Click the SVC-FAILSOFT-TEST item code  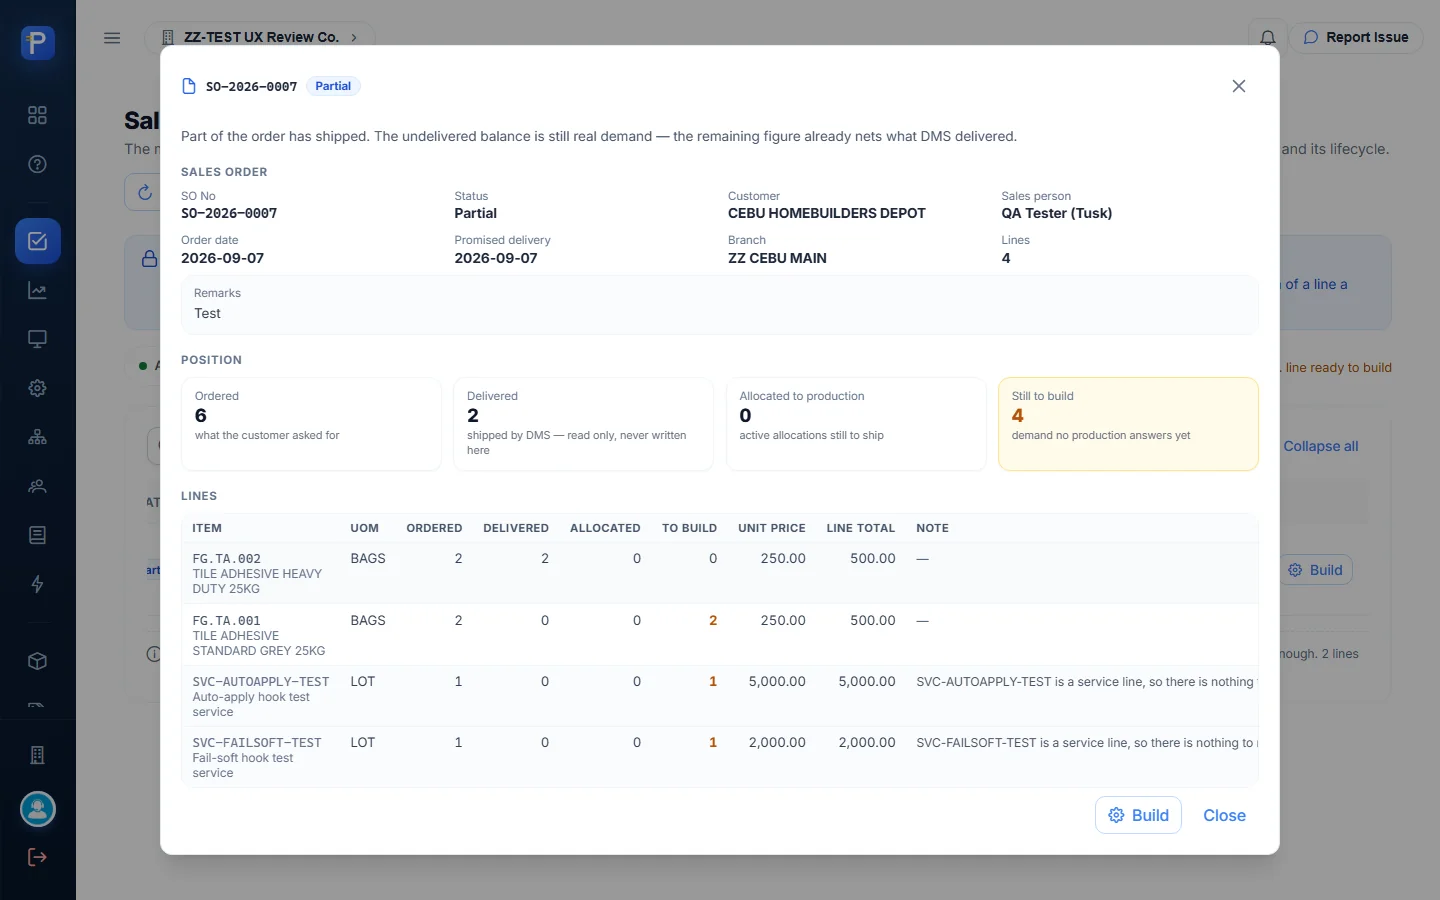point(257,743)
